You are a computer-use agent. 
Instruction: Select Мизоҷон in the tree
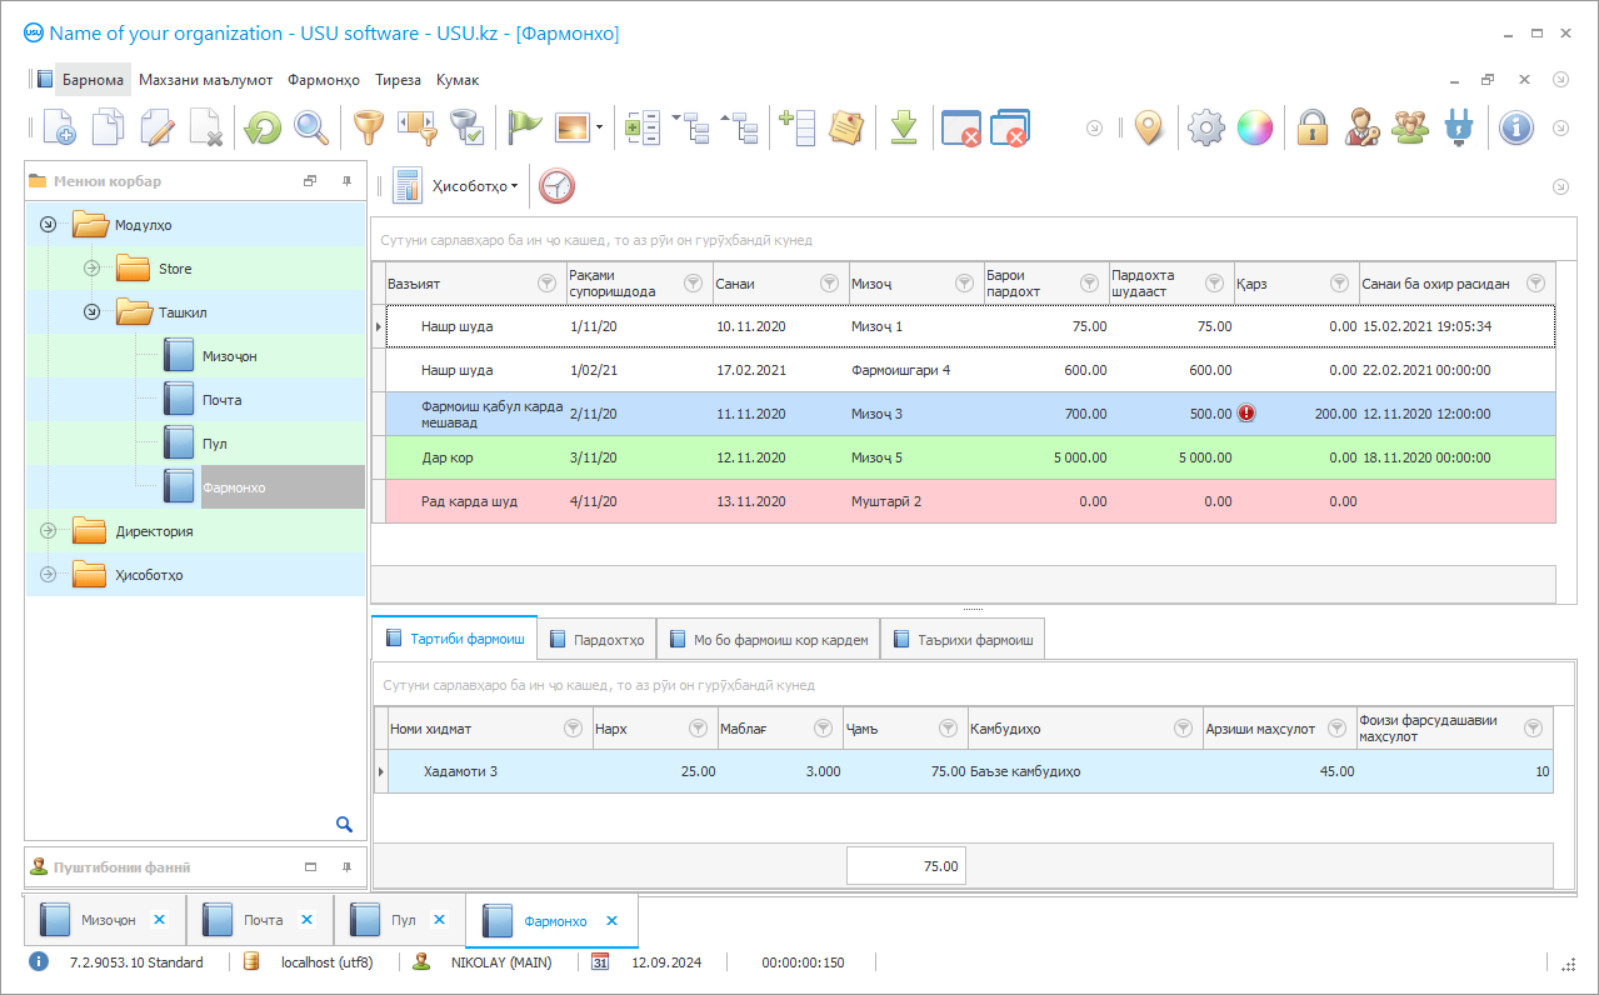pyautogui.click(x=229, y=356)
